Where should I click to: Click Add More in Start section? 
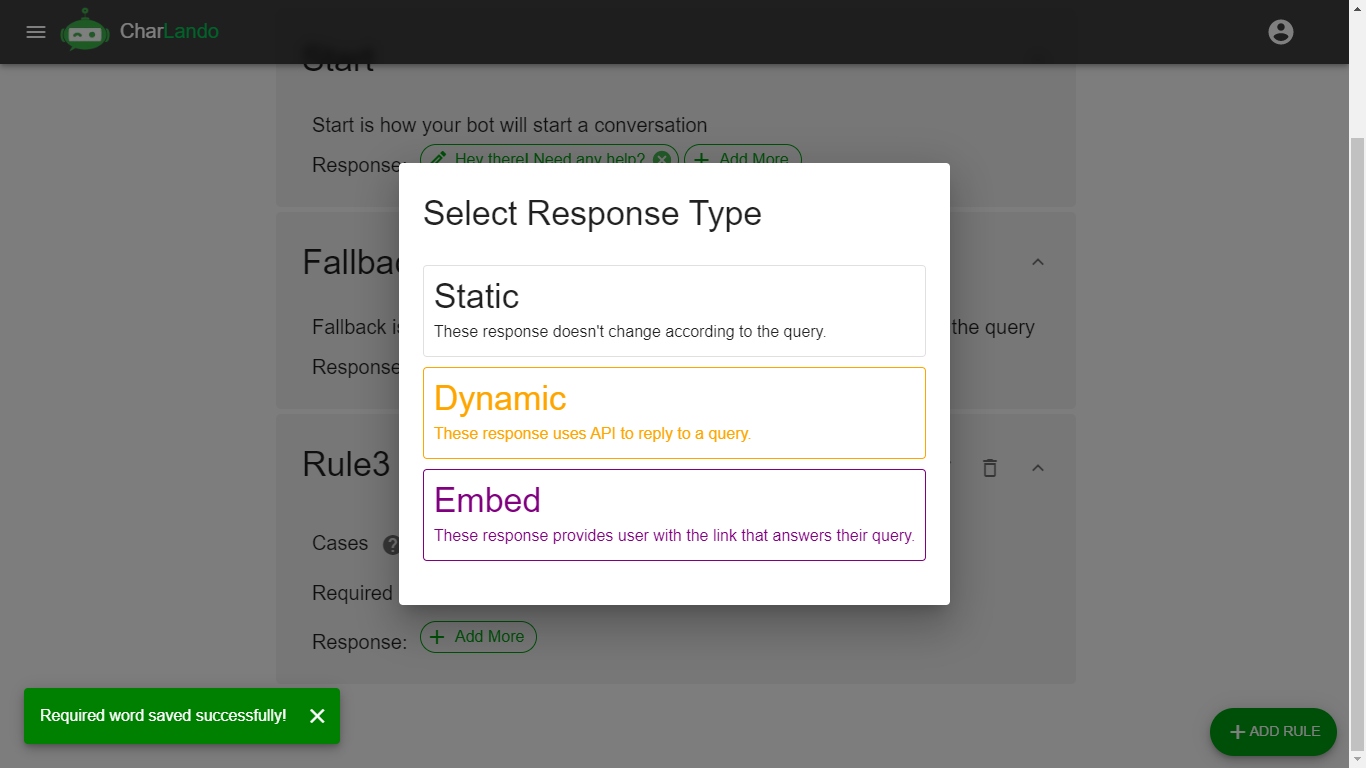click(x=743, y=159)
